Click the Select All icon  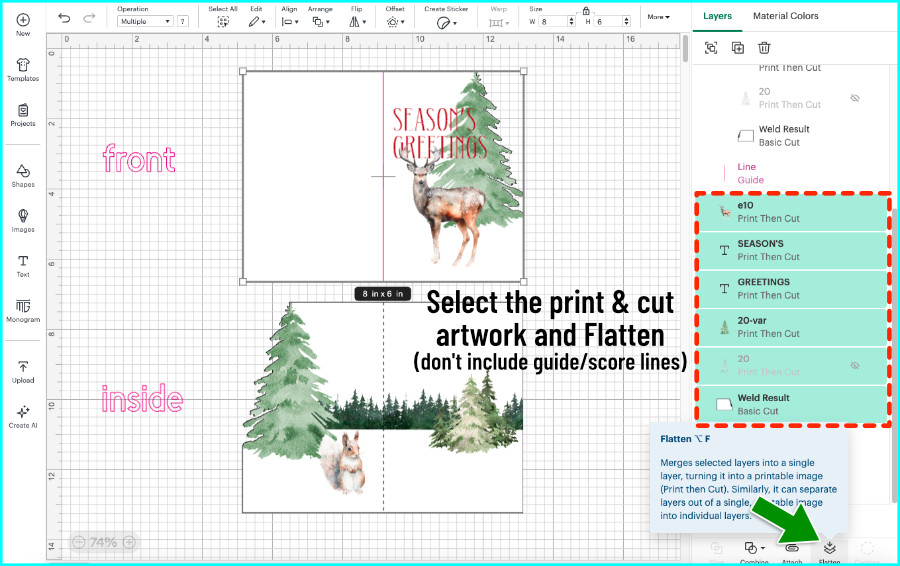pyautogui.click(x=223, y=21)
